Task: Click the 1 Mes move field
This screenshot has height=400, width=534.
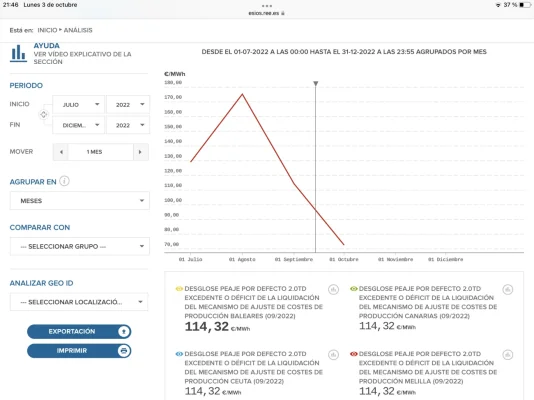Action: click(100, 152)
